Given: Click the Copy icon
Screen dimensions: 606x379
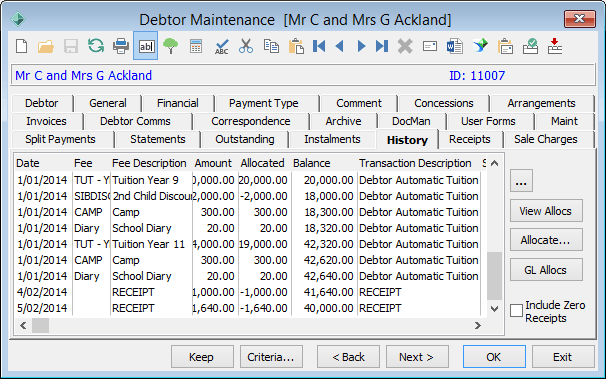Looking at the screenshot, I should coord(271,46).
